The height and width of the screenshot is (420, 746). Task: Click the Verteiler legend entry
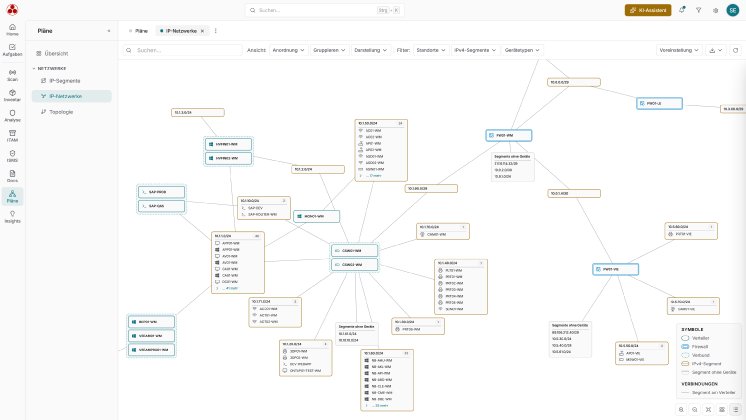tap(695, 338)
